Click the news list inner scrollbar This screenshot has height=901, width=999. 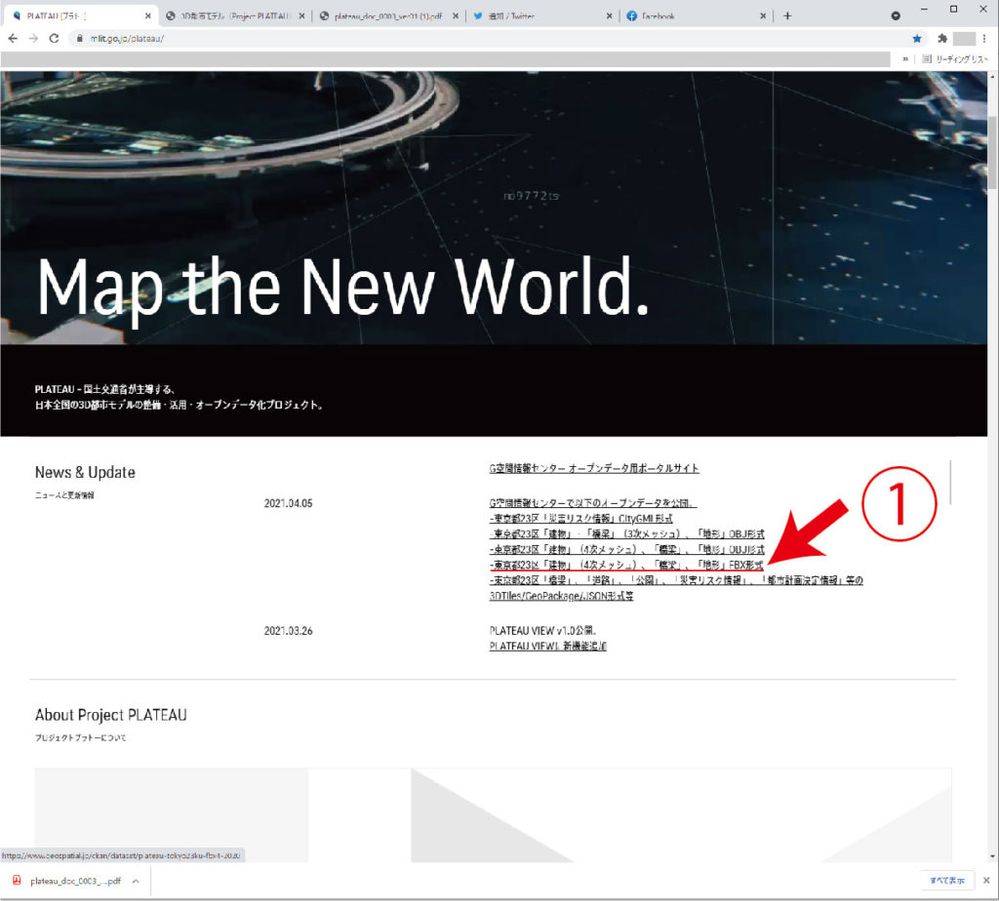(951, 482)
